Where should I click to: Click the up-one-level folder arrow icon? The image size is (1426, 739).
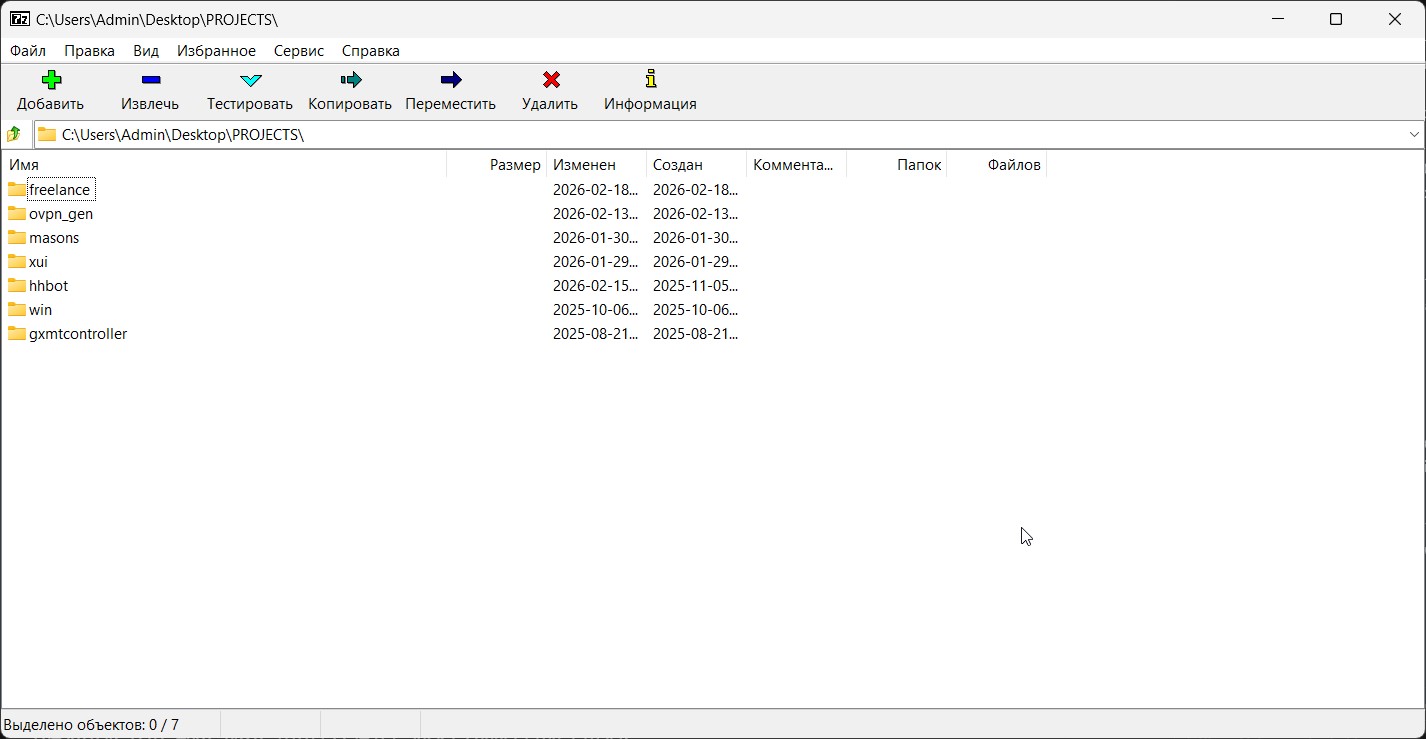pyautogui.click(x=14, y=133)
